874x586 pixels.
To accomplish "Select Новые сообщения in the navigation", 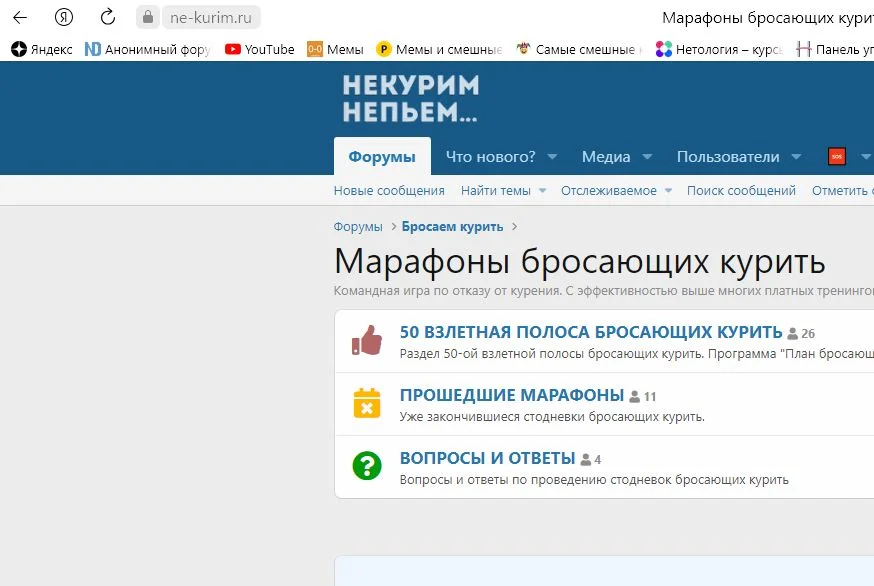I will point(390,189).
